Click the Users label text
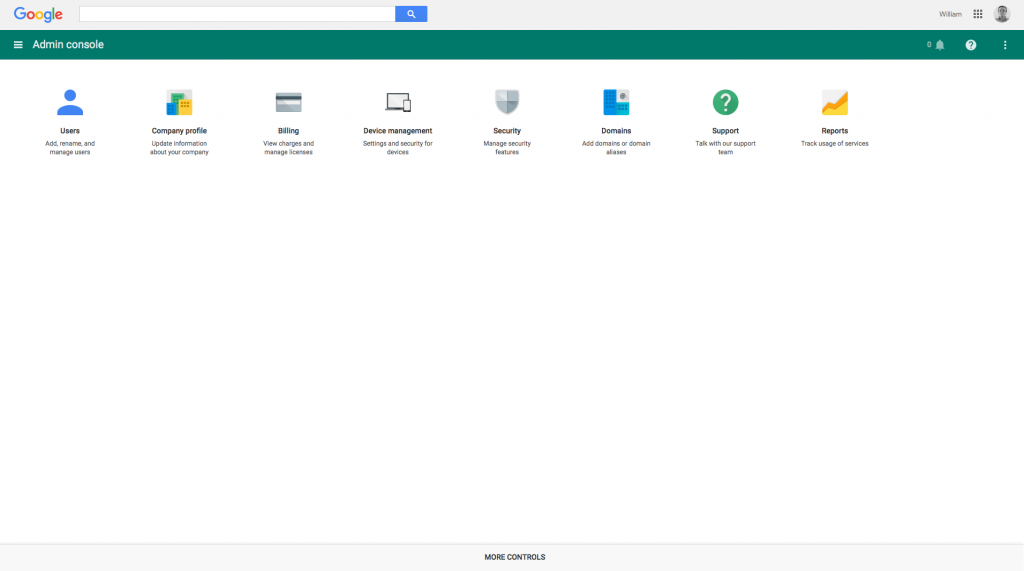 [x=70, y=131]
